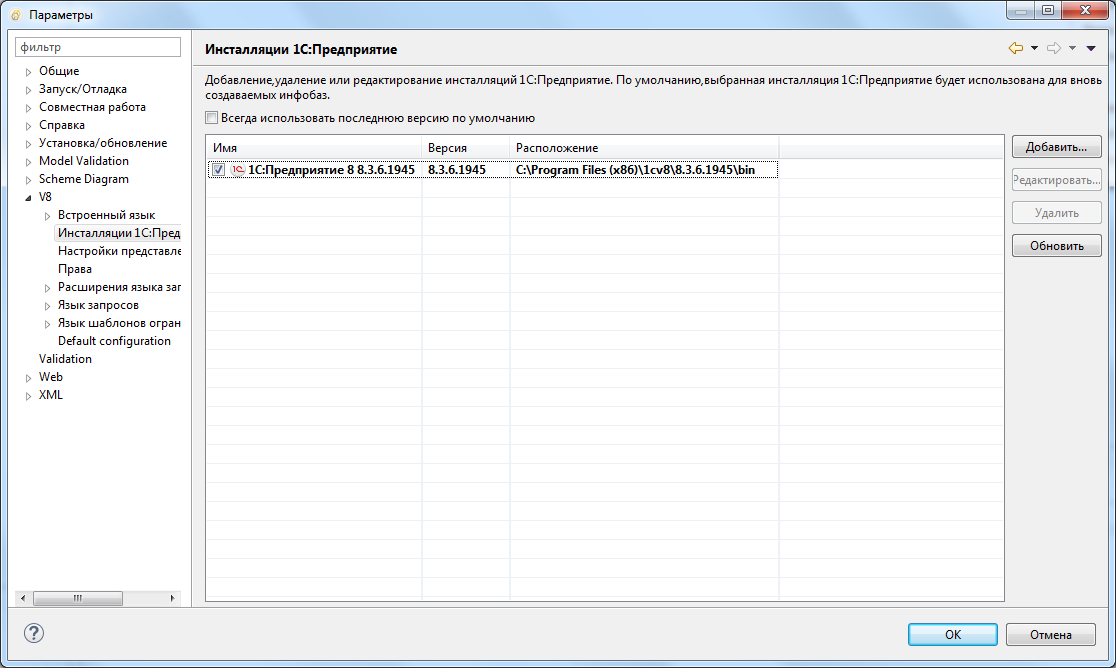
Task: Confirm with the OK button
Action: 952,635
